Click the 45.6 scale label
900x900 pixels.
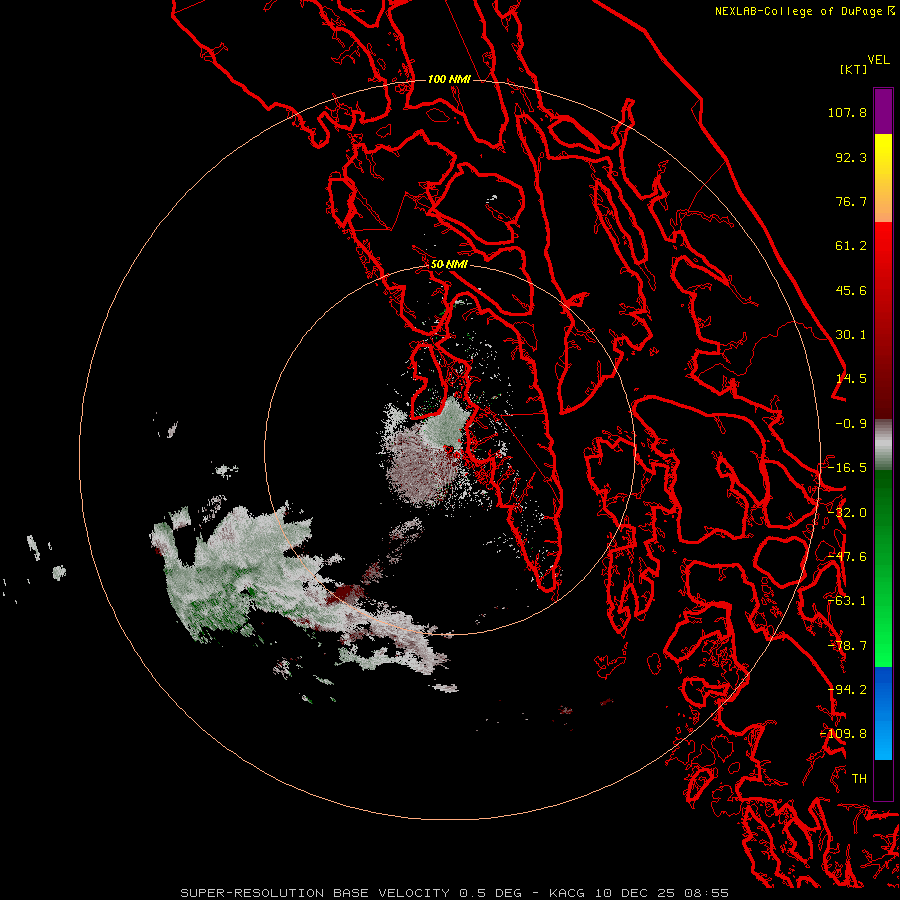tap(851, 290)
